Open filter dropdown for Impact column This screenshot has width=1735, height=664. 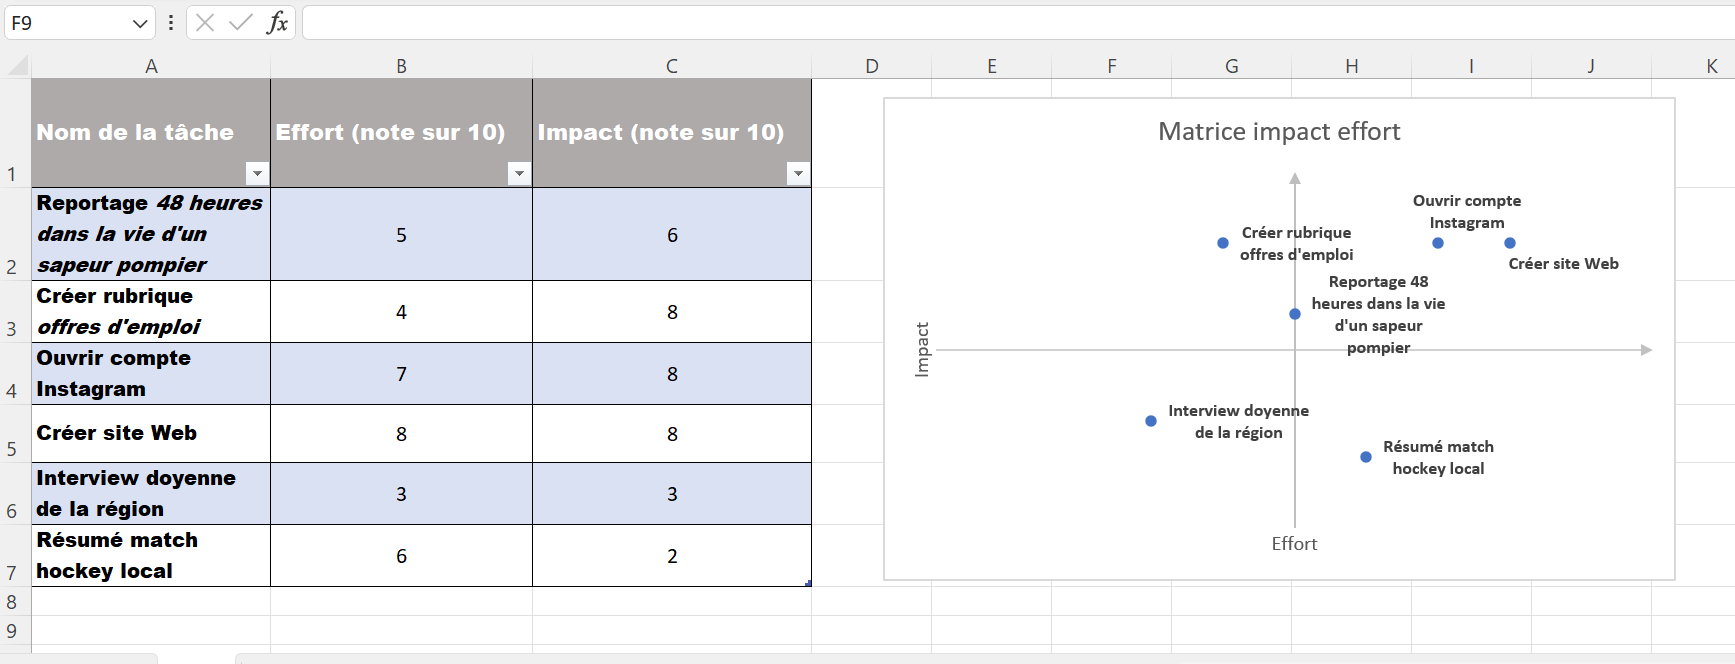point(798,173)
